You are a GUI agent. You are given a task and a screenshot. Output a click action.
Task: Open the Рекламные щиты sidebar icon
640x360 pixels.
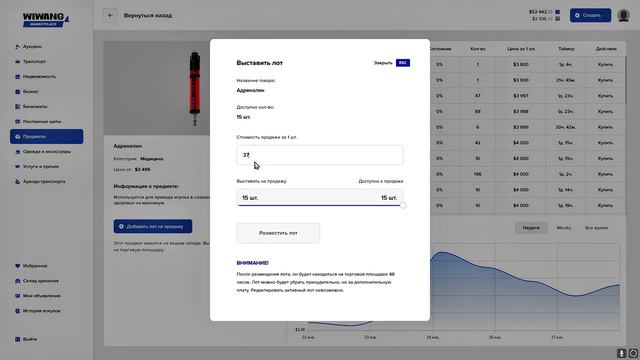(18, 121)
